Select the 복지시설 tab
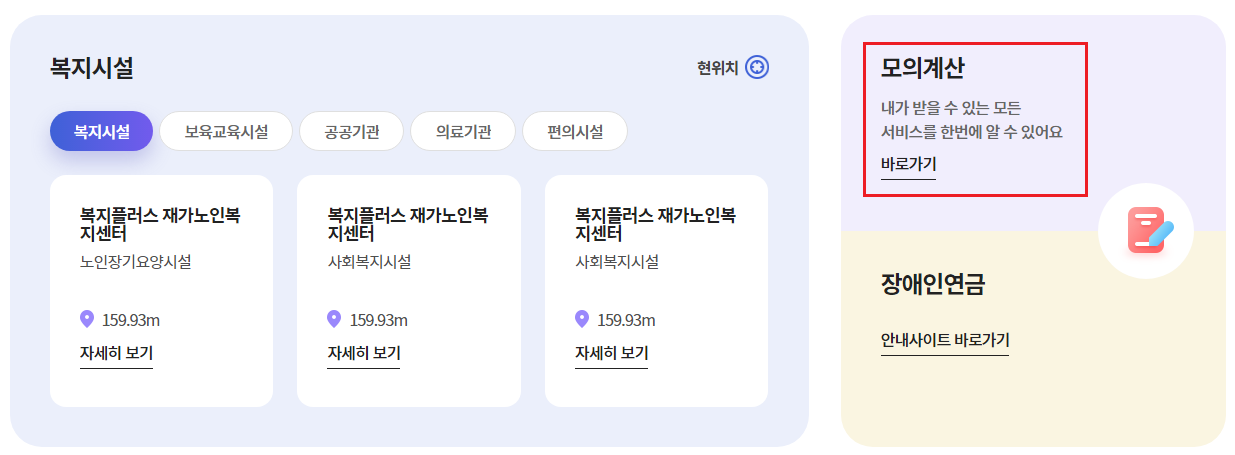The width and height of the screenshot is (1235, 455). 101,131
